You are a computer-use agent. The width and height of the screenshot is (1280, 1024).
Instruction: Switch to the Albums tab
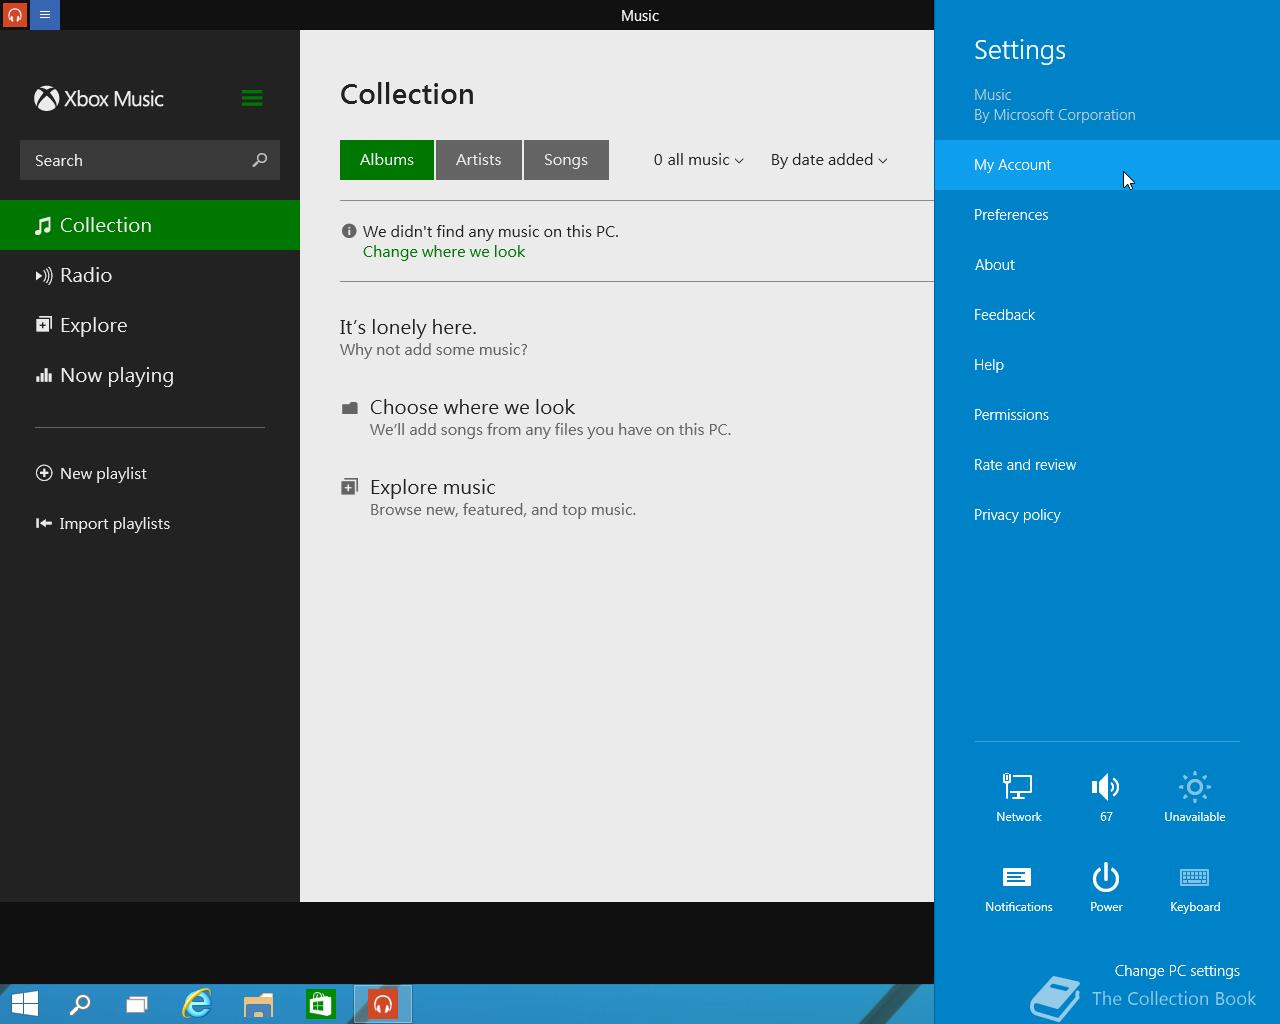click(x=387, y=160)
